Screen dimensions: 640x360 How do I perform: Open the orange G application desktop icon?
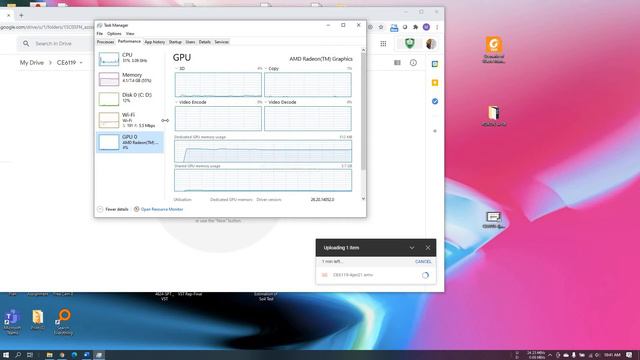(x=493, y=50)
